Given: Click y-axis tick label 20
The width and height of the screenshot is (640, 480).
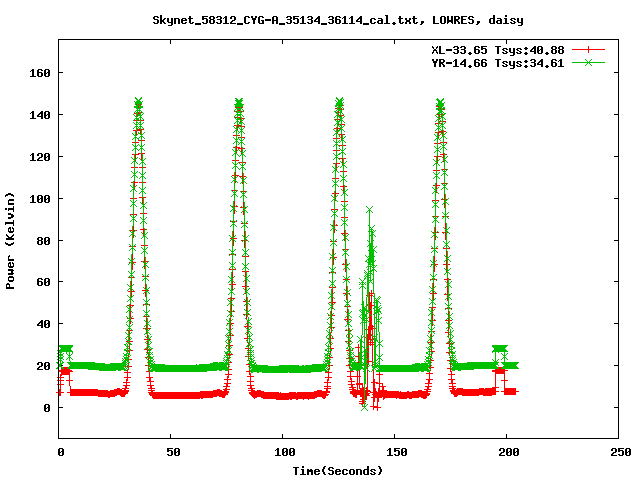Looking at the screenshot, I should tap(43, 366).
